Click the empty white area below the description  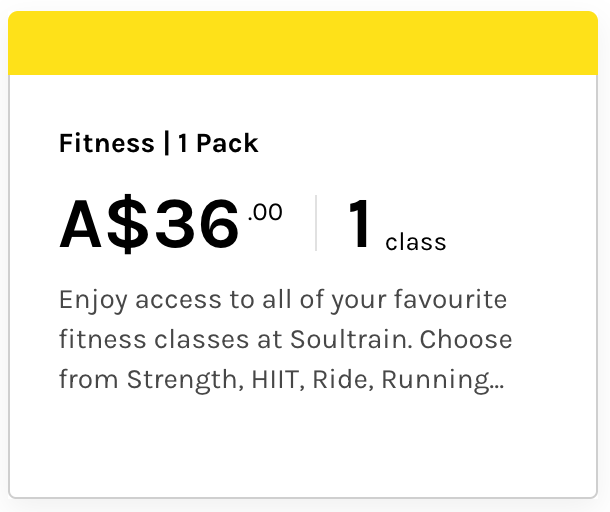coord(303,445)
